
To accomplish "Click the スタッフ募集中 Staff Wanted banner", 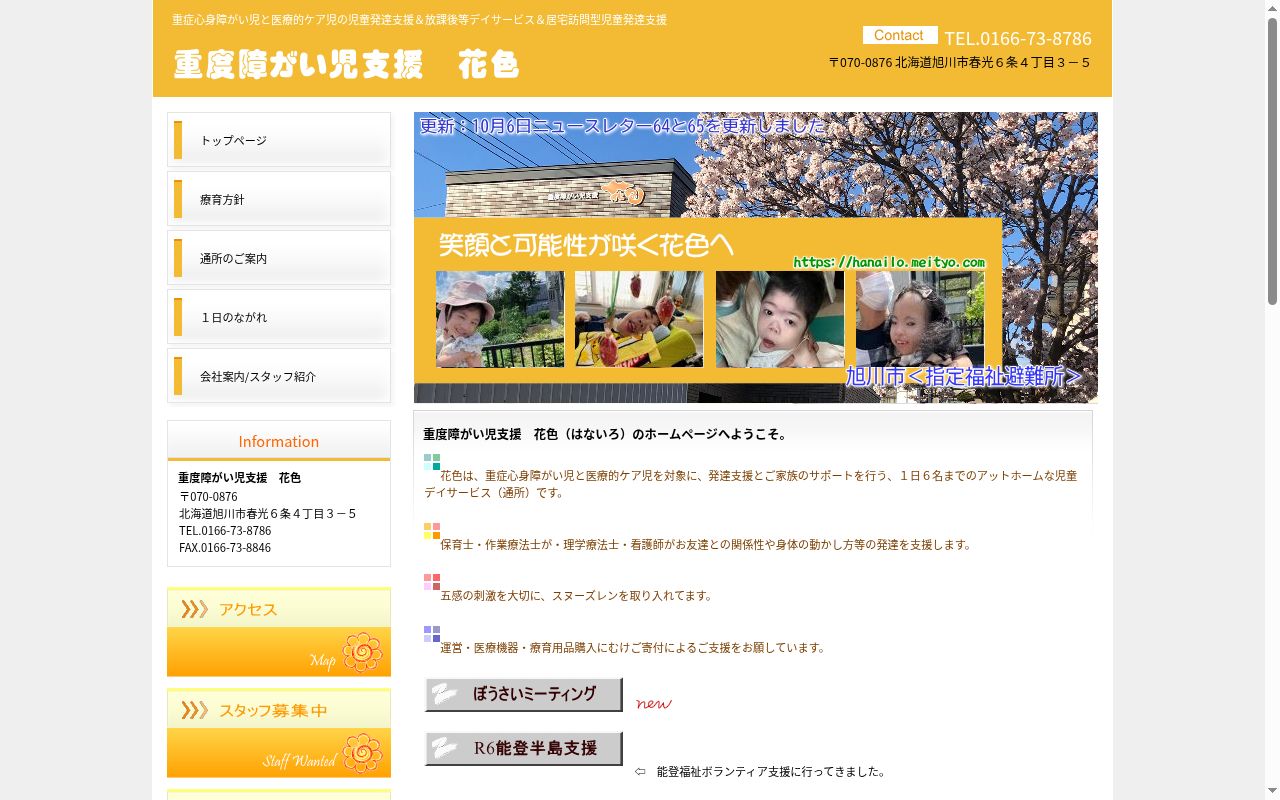I will click(279, 733).
